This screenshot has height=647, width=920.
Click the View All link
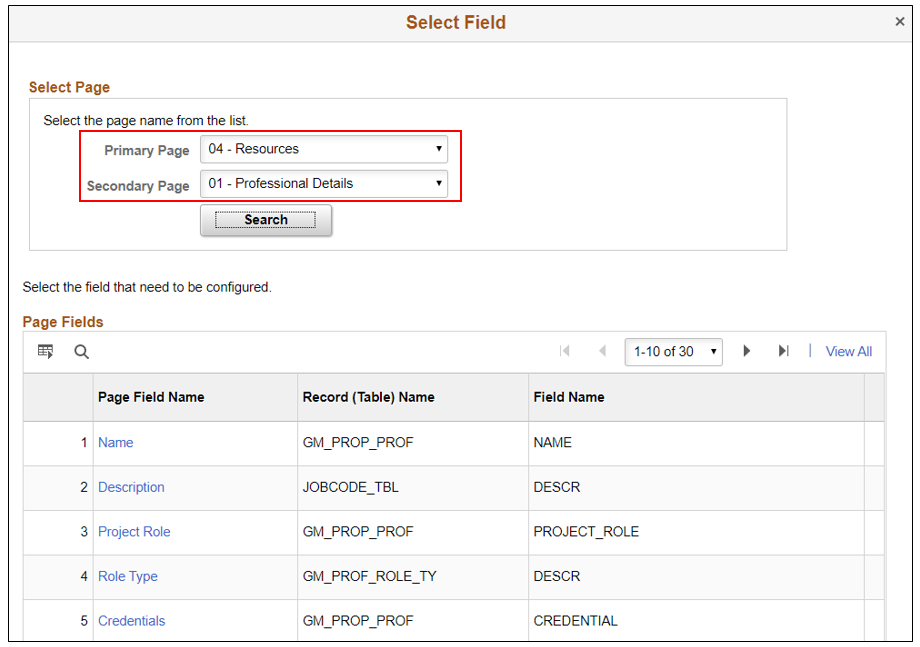[x=849, y=352]
